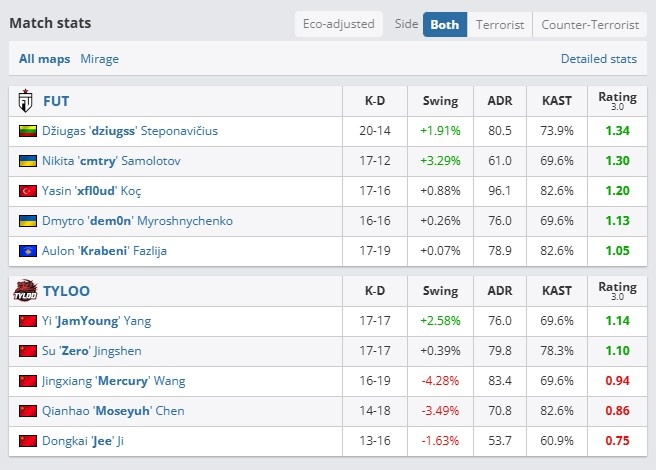Switch to the Mirage map tab
Screen dimensions: 656x470
coord(100,59)
